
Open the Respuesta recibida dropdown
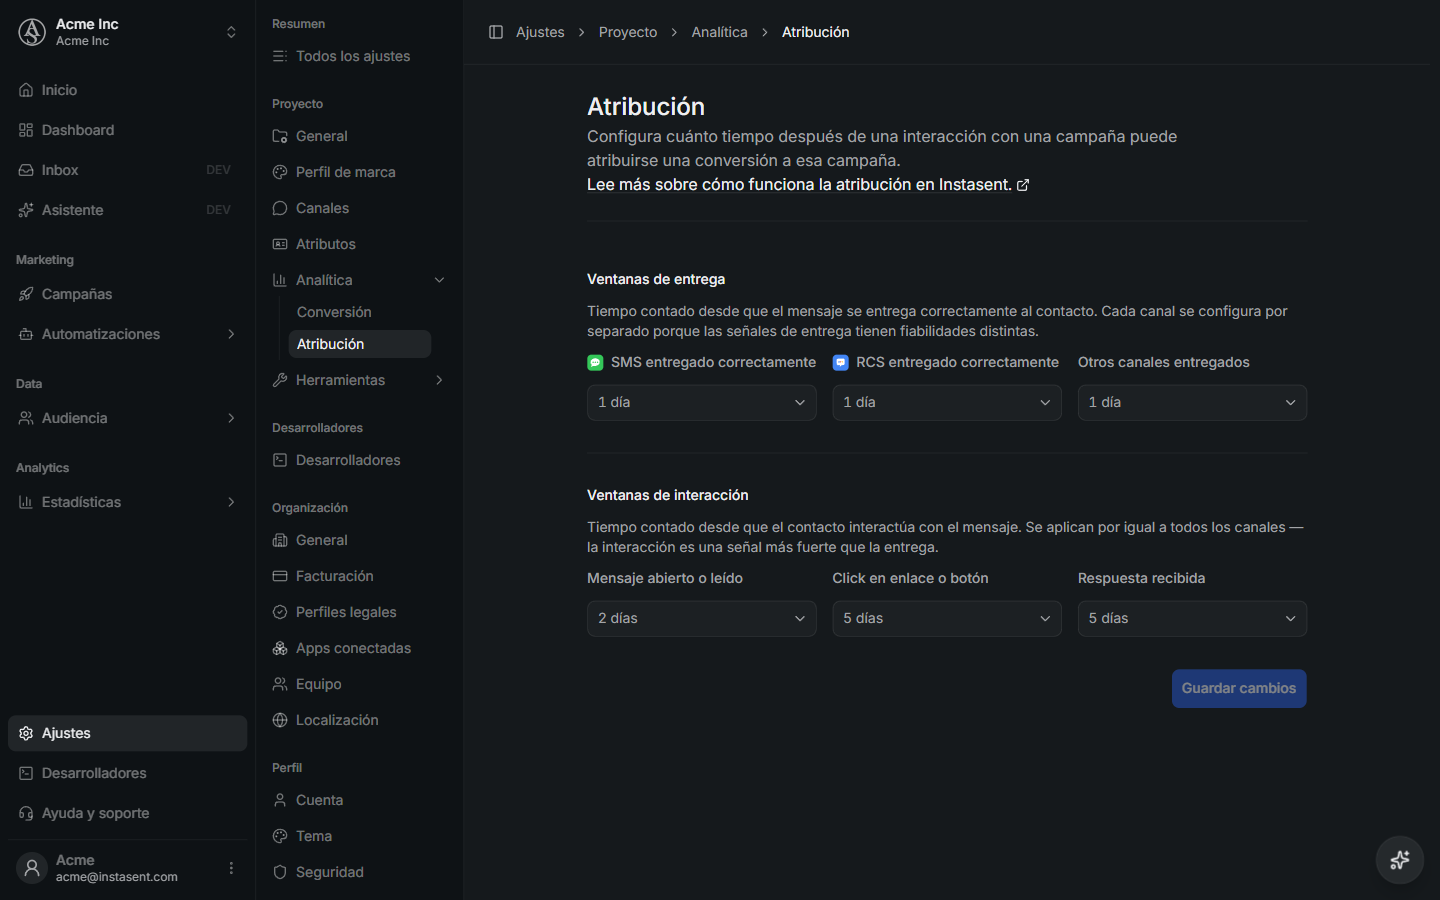click(1192, 618)
